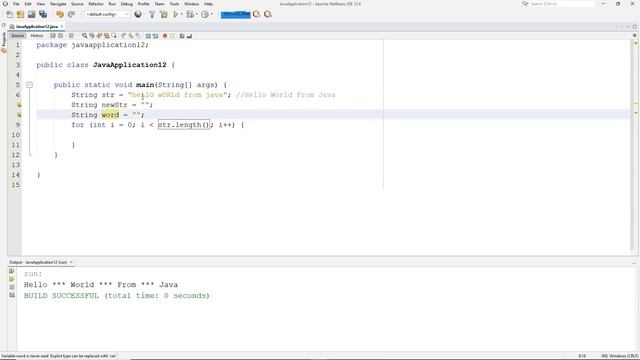
Task: Click the New File toolbar icon
Action: pos(9,14)
